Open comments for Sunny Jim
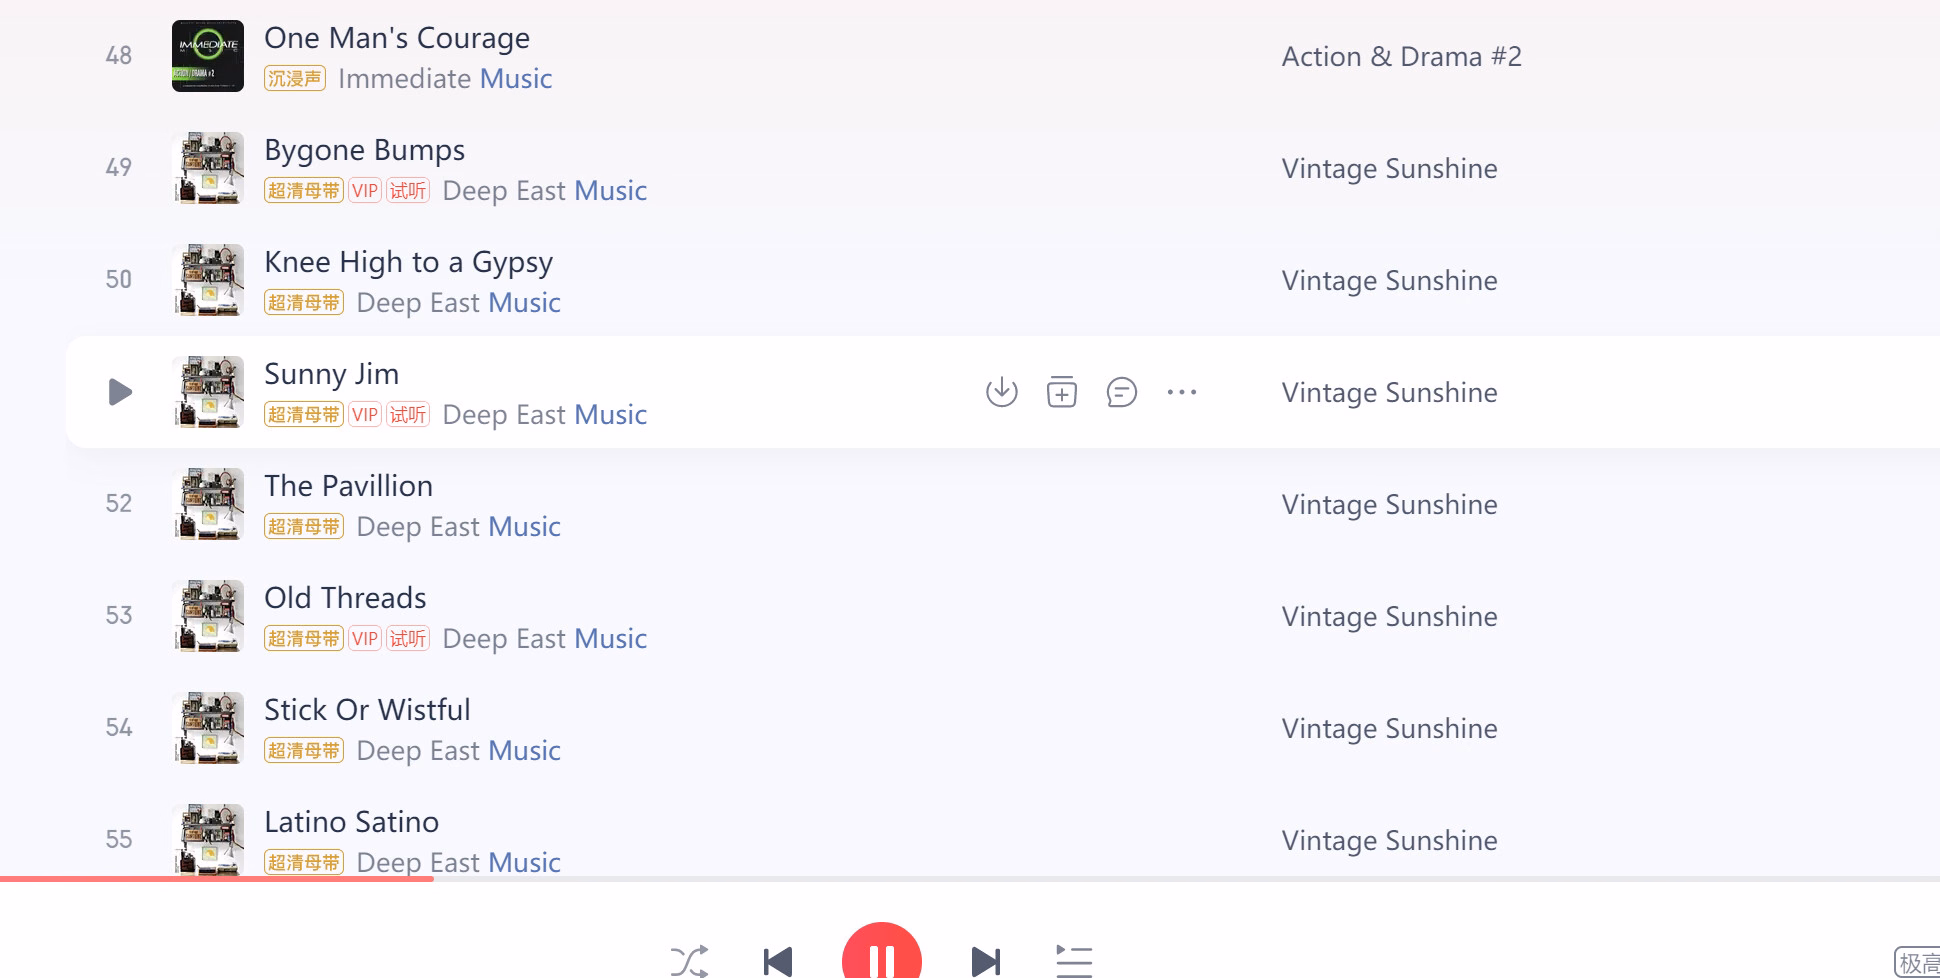 pos(1122,392)
